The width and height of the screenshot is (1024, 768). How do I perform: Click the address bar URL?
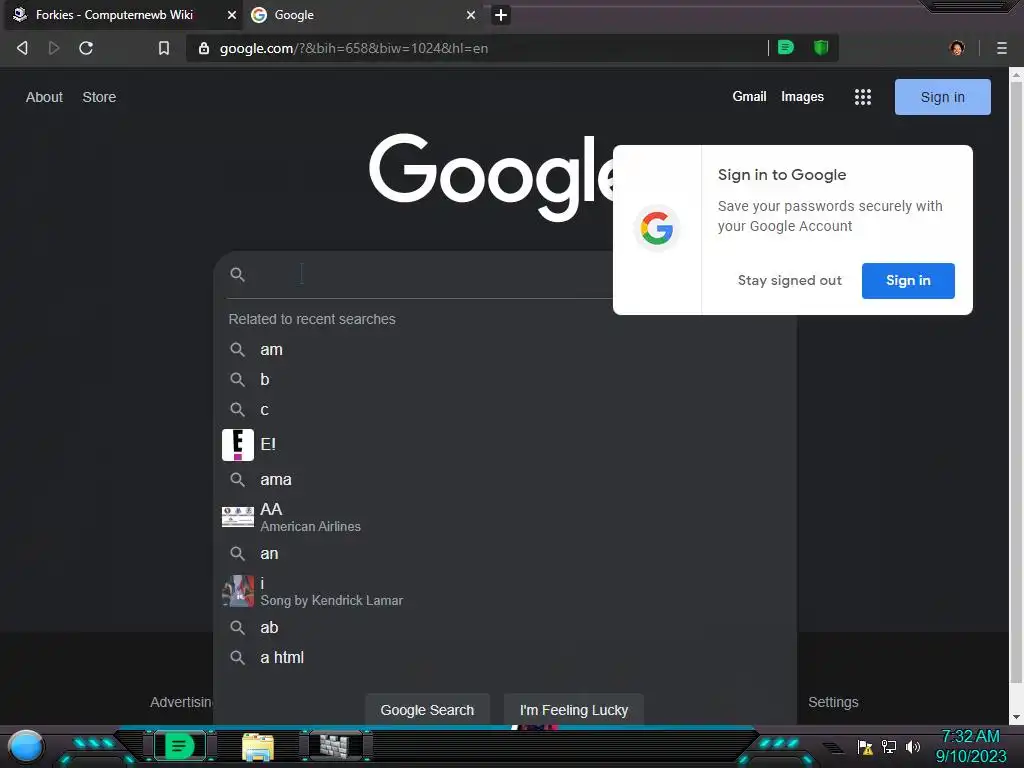354,48
